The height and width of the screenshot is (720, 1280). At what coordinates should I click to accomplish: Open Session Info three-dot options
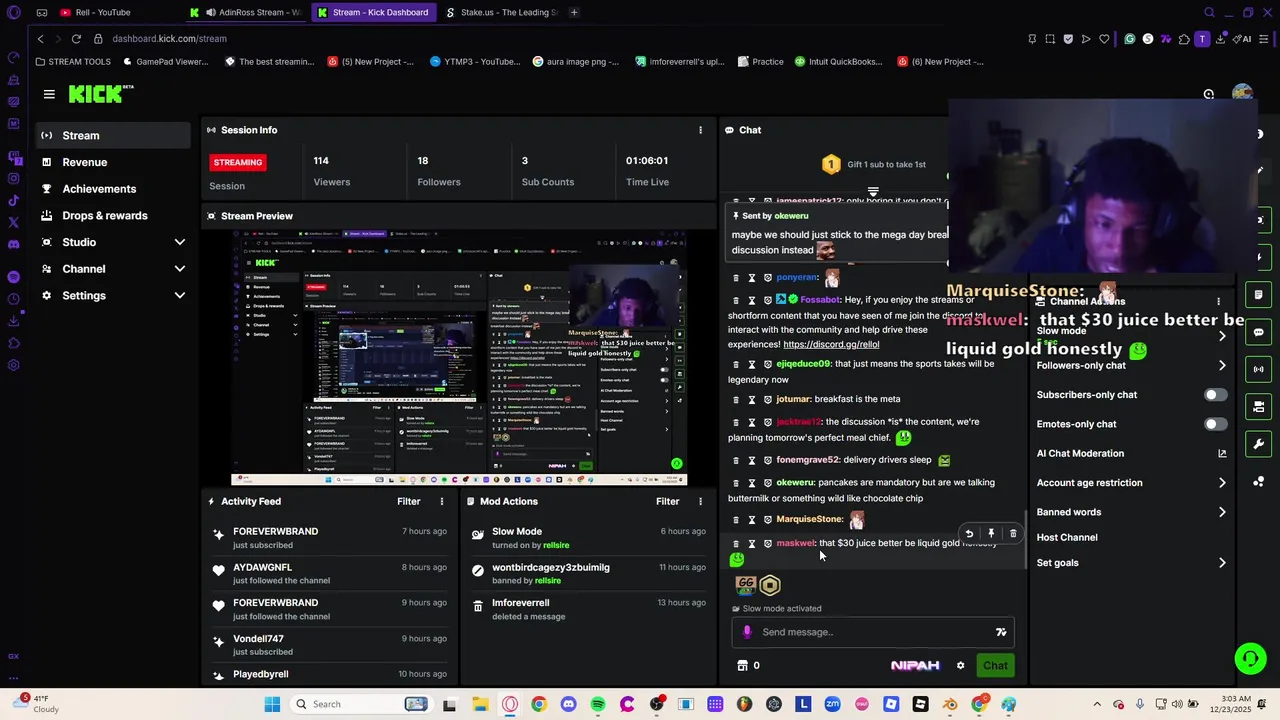point(700,130)
